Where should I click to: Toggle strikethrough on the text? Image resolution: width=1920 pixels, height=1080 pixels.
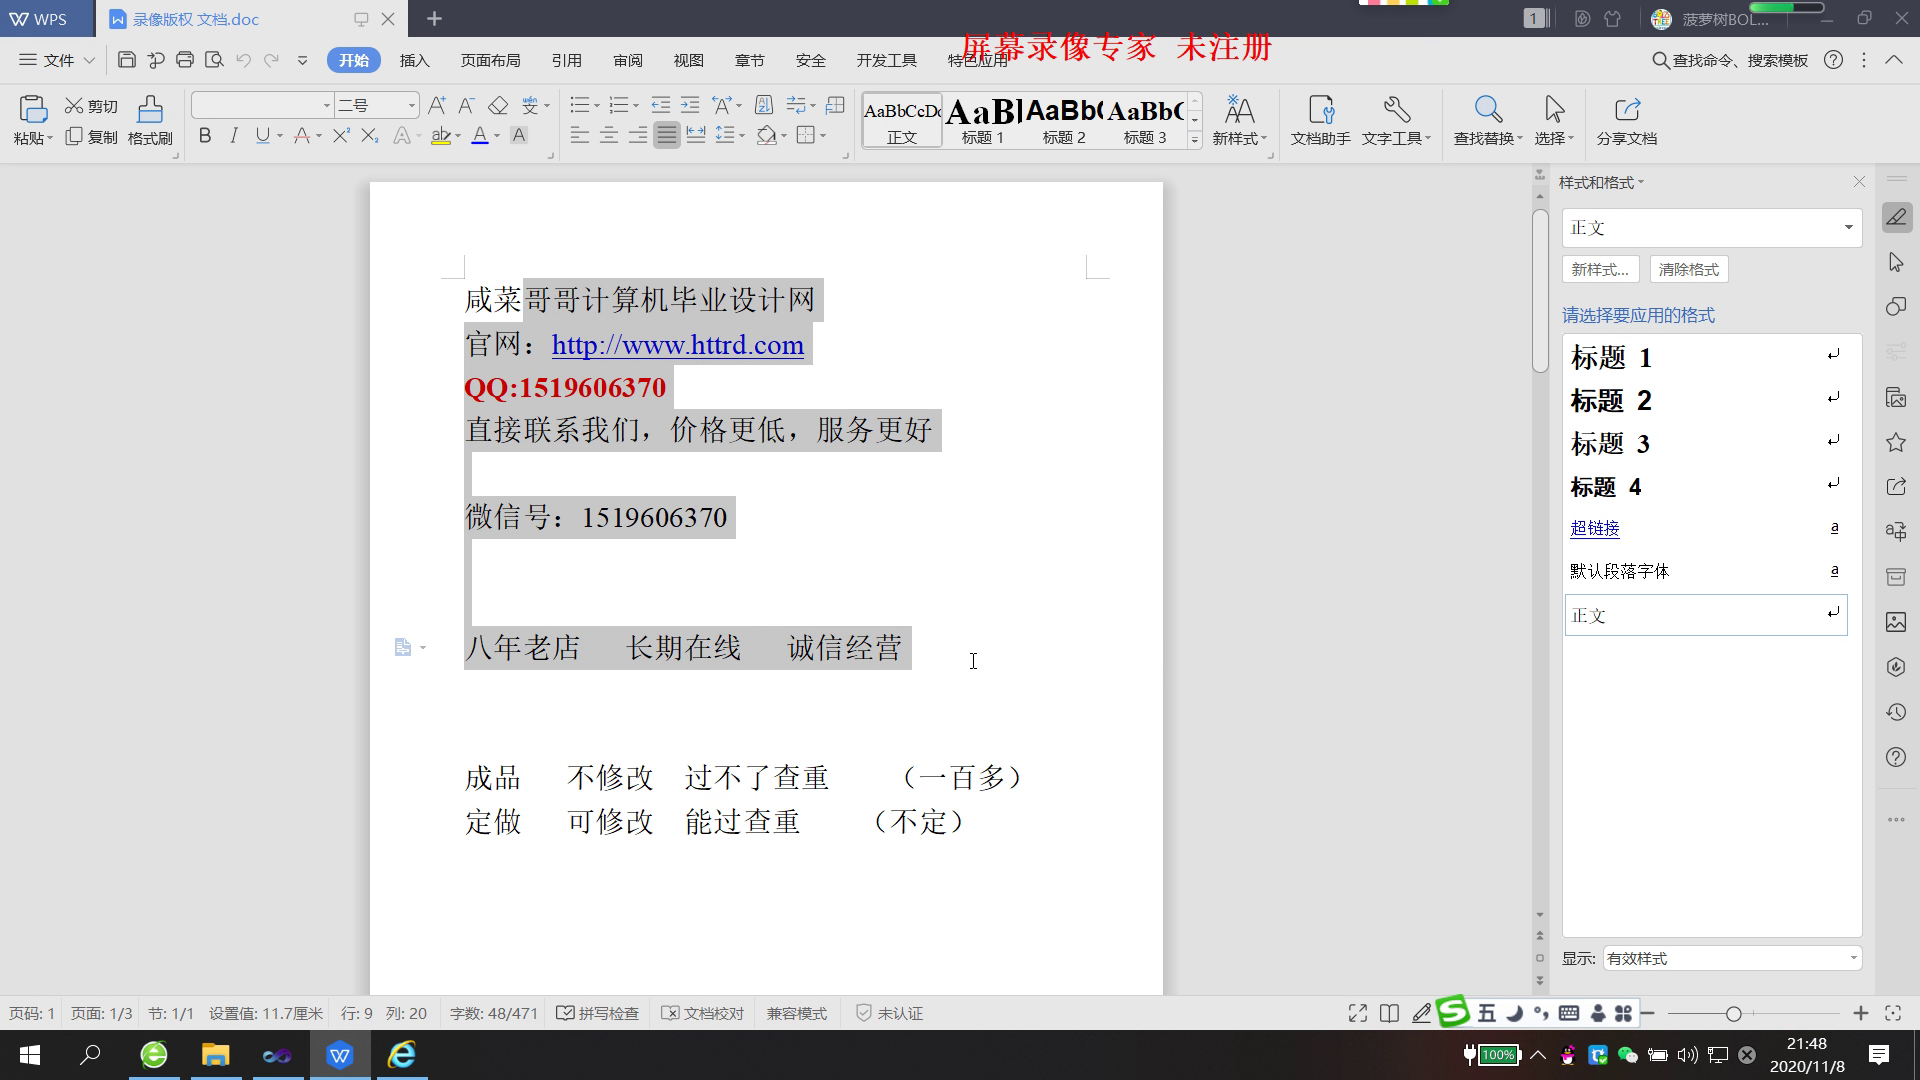click(302, 136)
